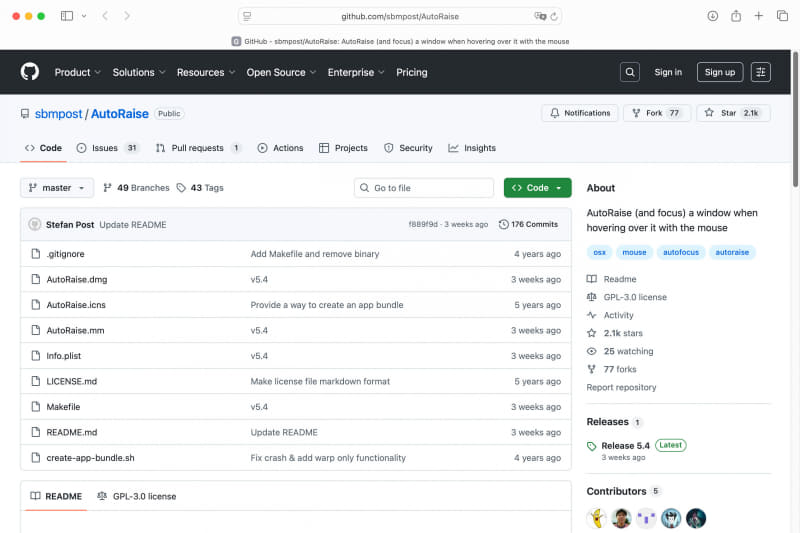Open Safari downloads icon

713,16
